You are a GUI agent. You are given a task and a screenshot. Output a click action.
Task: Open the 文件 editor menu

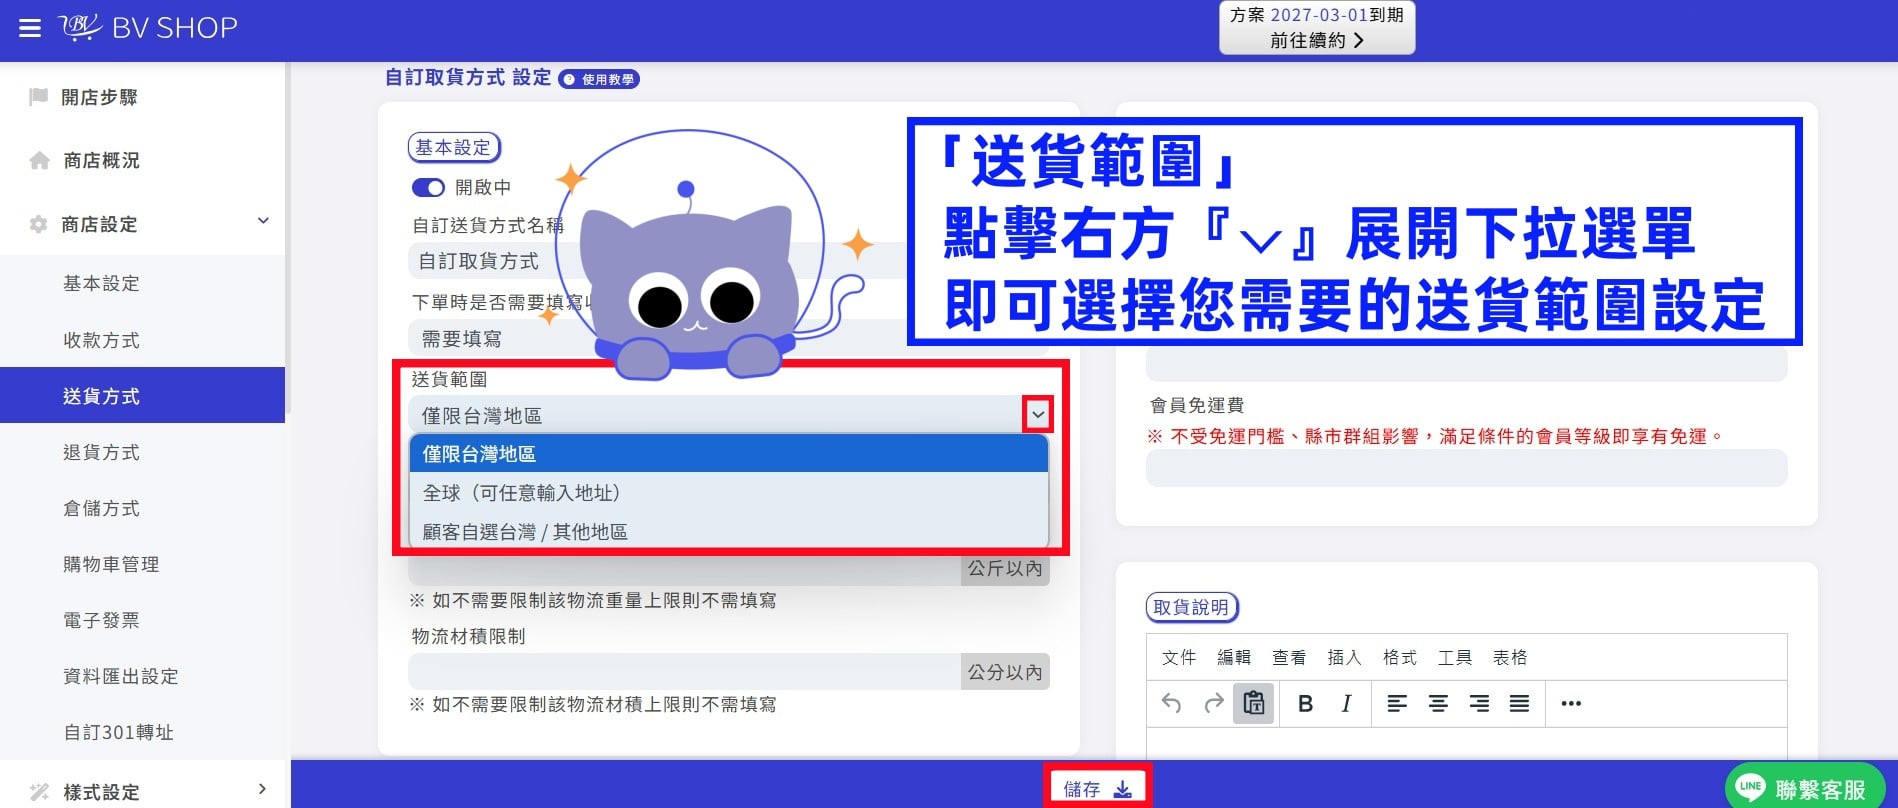(x=1179, y=657)
